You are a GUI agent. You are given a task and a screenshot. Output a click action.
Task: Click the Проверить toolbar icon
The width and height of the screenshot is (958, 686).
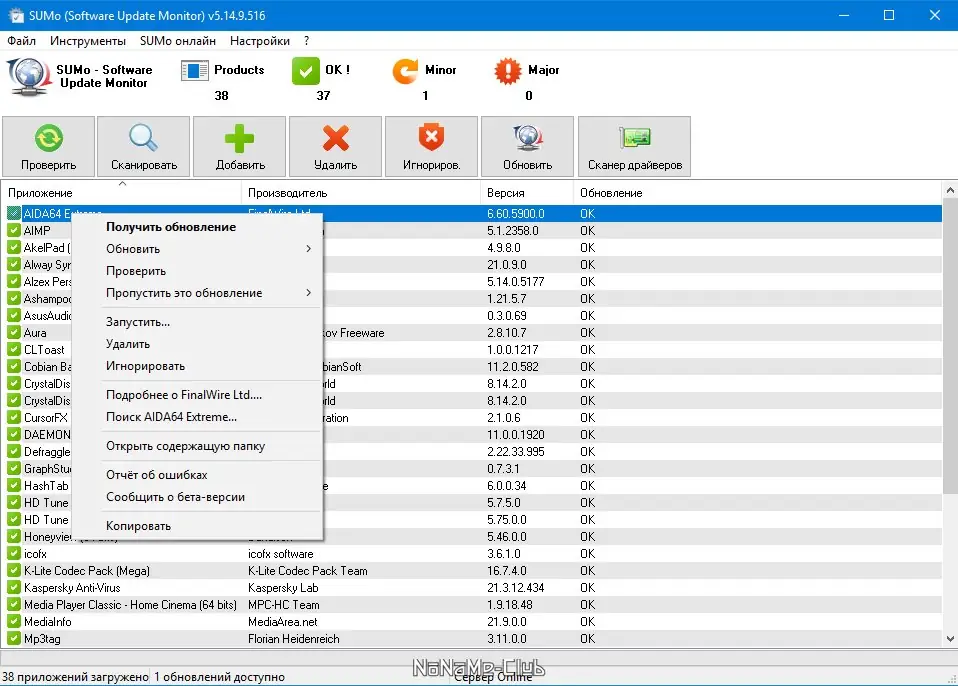coord(48,138)
